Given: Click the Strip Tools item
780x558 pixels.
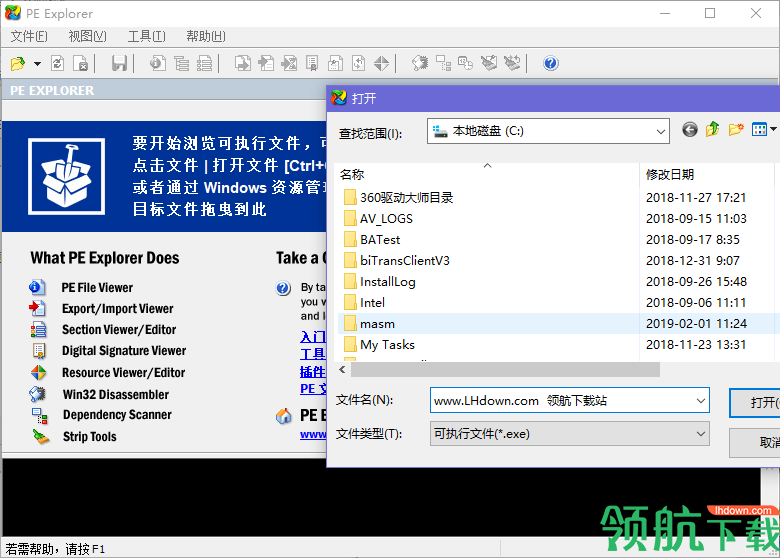Looking at the screenshot, I should pyautogui.click(x=90, y=437).
